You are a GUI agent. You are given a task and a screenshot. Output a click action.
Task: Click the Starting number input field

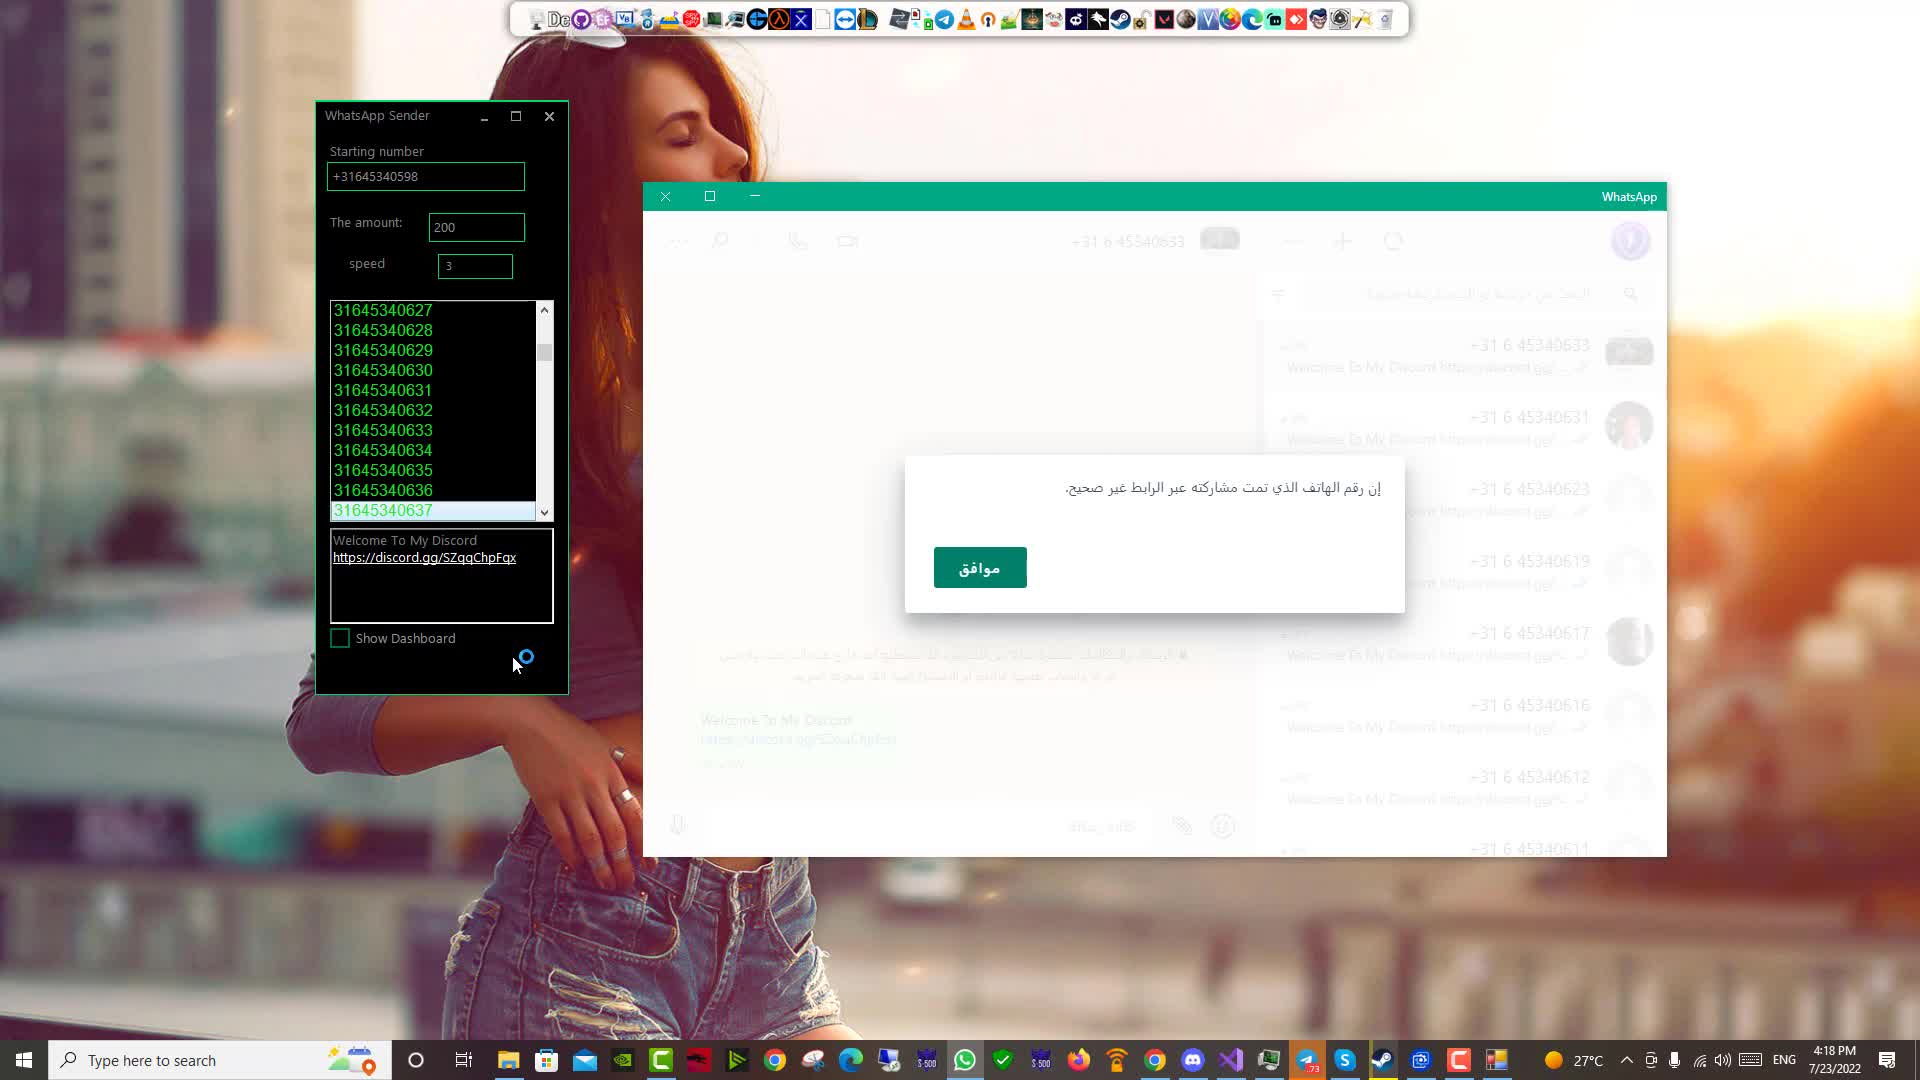(x=425, y=177)
